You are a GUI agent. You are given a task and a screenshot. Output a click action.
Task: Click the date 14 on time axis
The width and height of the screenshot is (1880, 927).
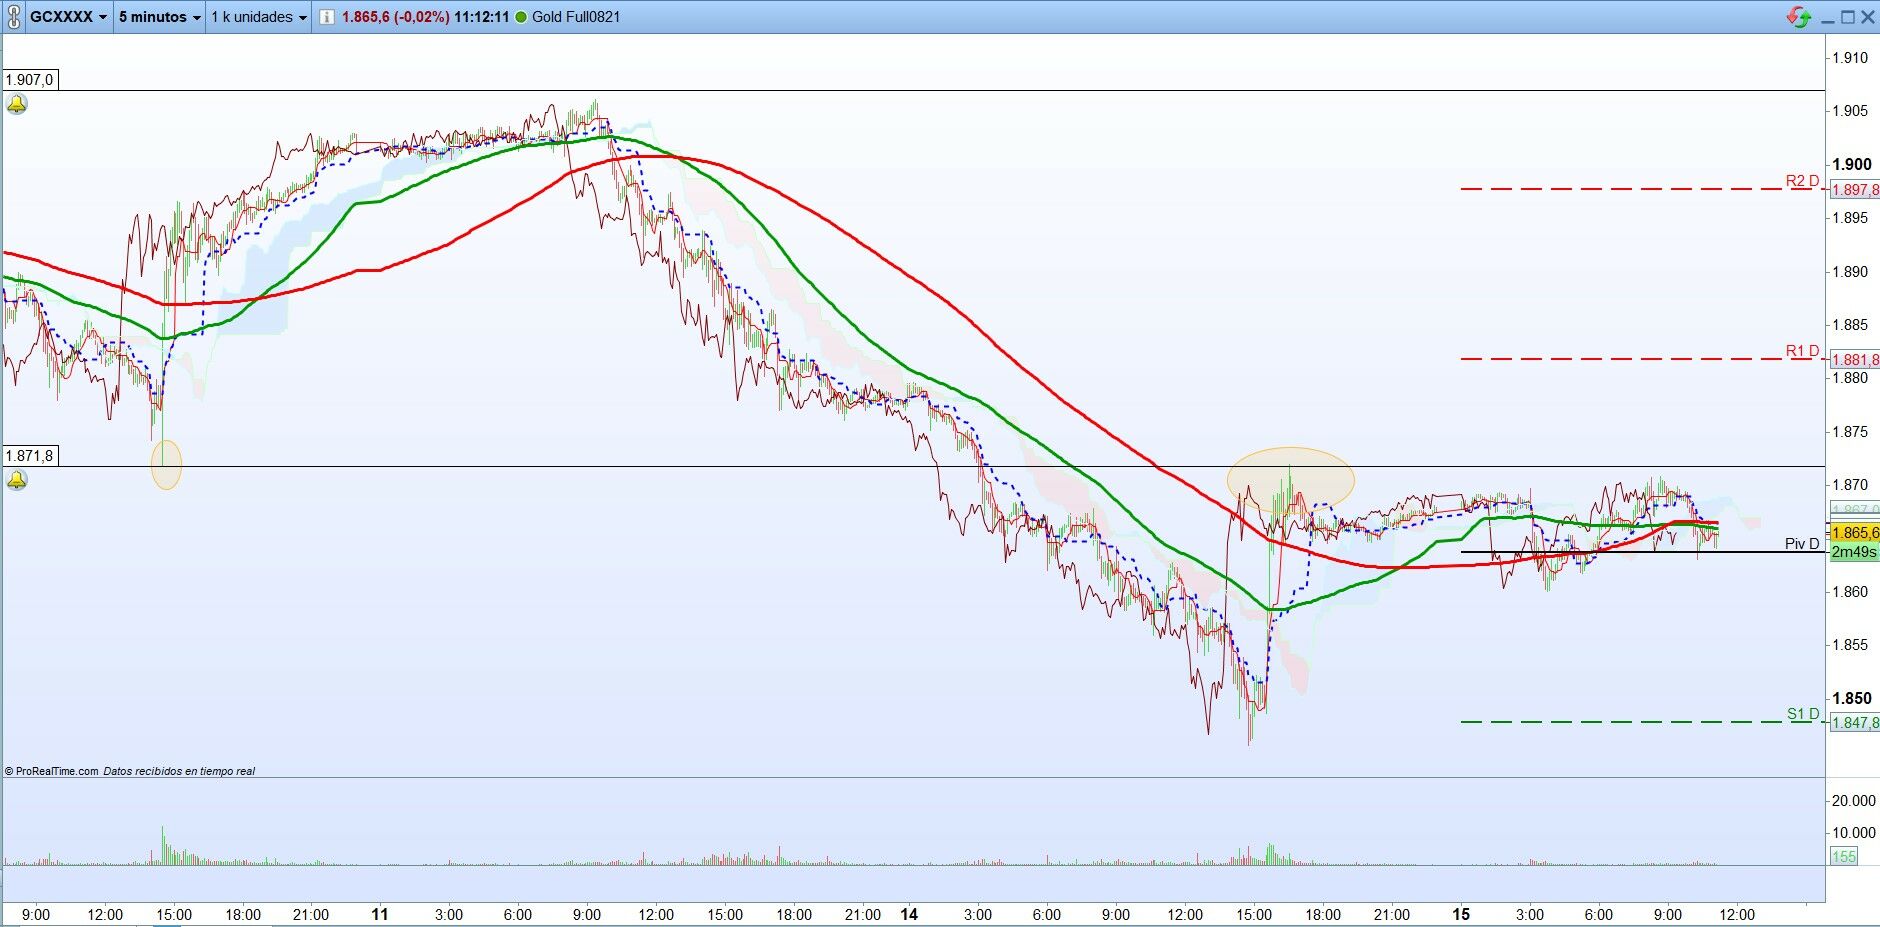tap(909, 914)
